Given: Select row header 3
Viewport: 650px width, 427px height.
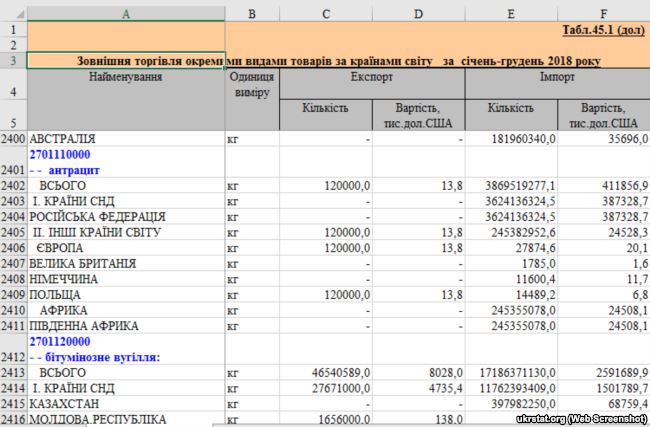Looking at the screenshot, I should (x=14, y=61).
